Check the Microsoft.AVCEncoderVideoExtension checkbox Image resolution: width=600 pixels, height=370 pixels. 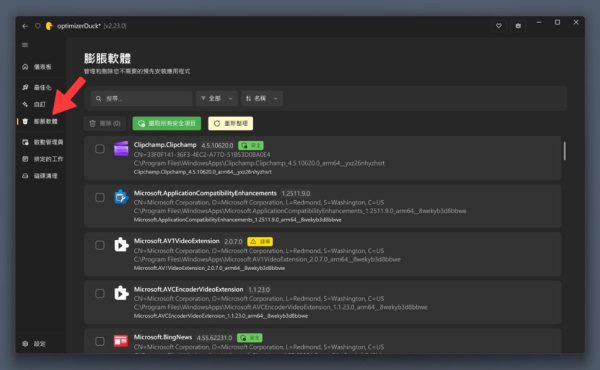100,293
